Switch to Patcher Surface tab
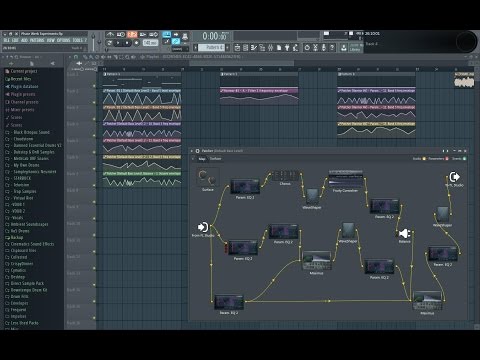The image size is (480, 360). [215, 159]
